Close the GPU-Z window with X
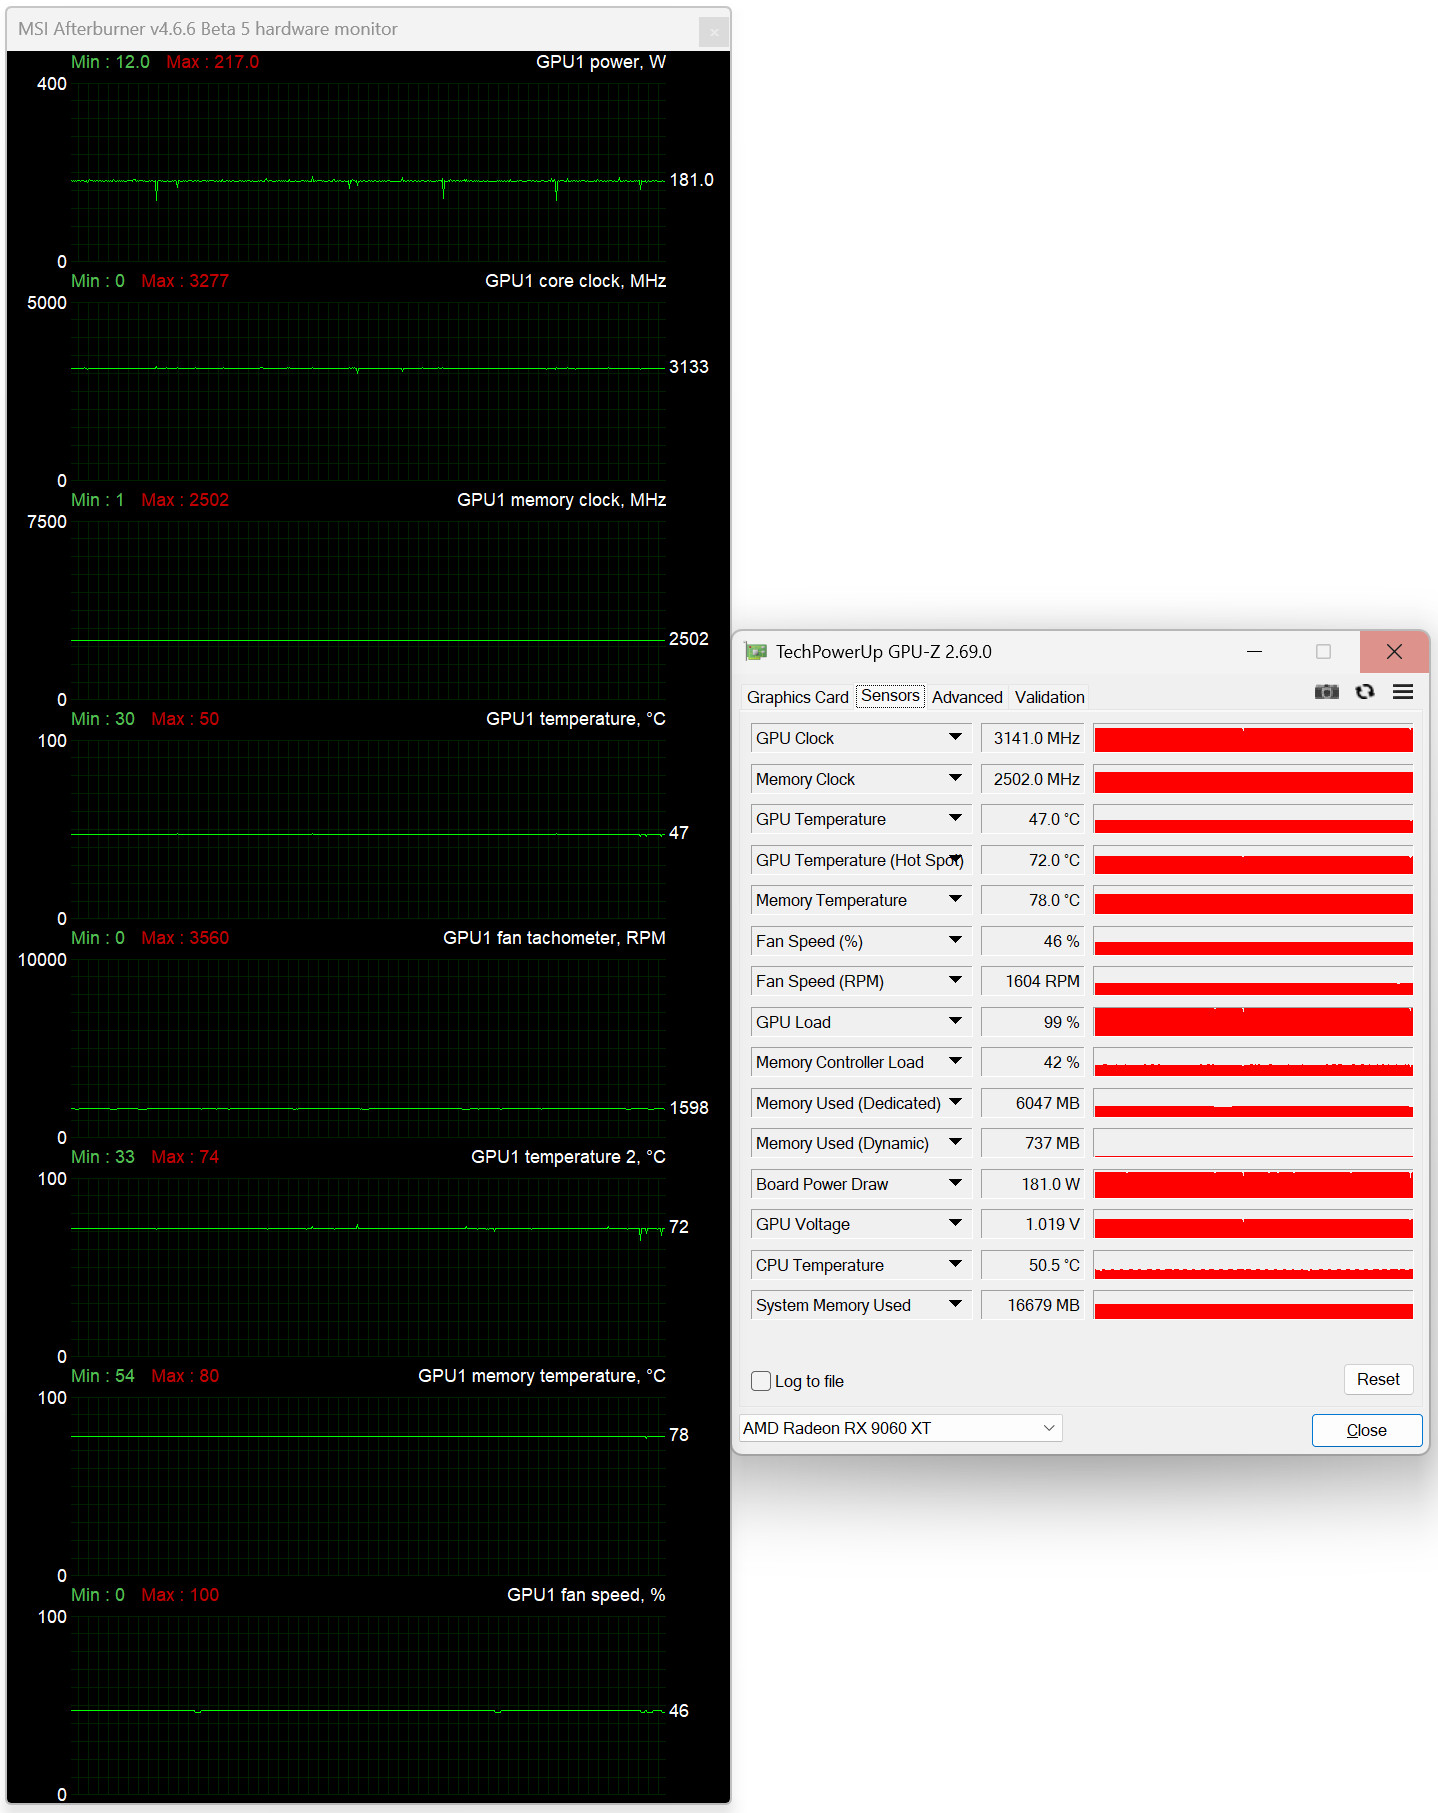 (x=1393, y=652)
